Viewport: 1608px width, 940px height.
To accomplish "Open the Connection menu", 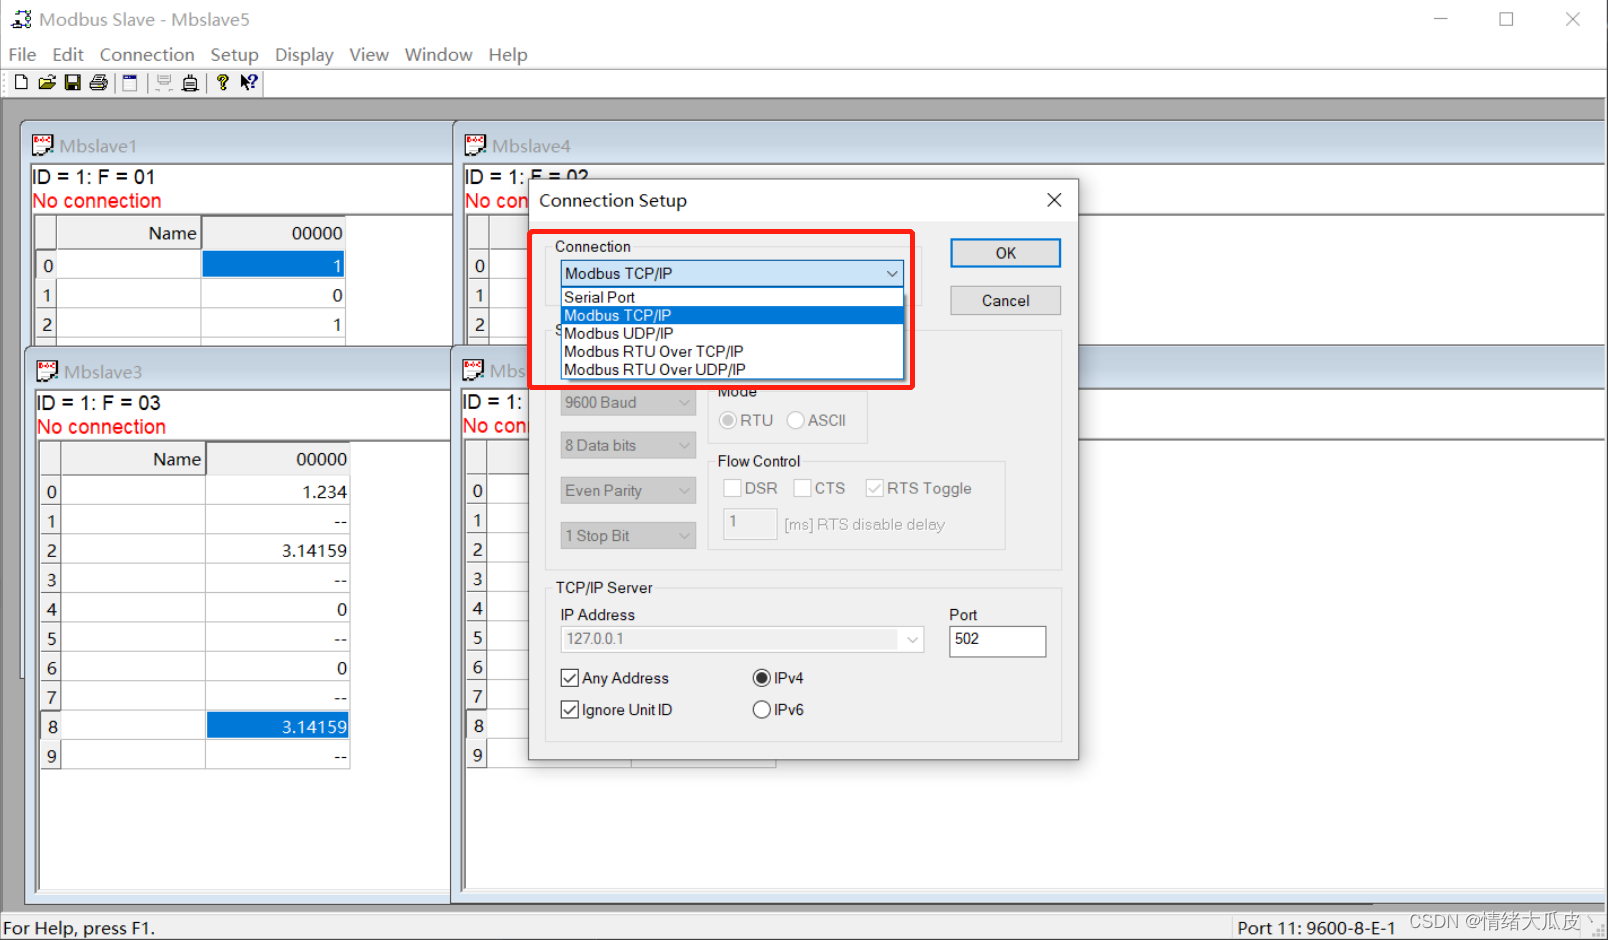I will (x=147, y=54).
